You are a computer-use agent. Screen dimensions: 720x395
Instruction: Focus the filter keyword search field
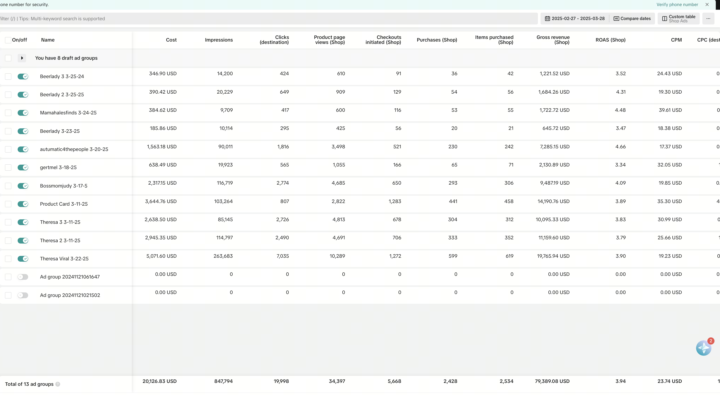point(269,18)
